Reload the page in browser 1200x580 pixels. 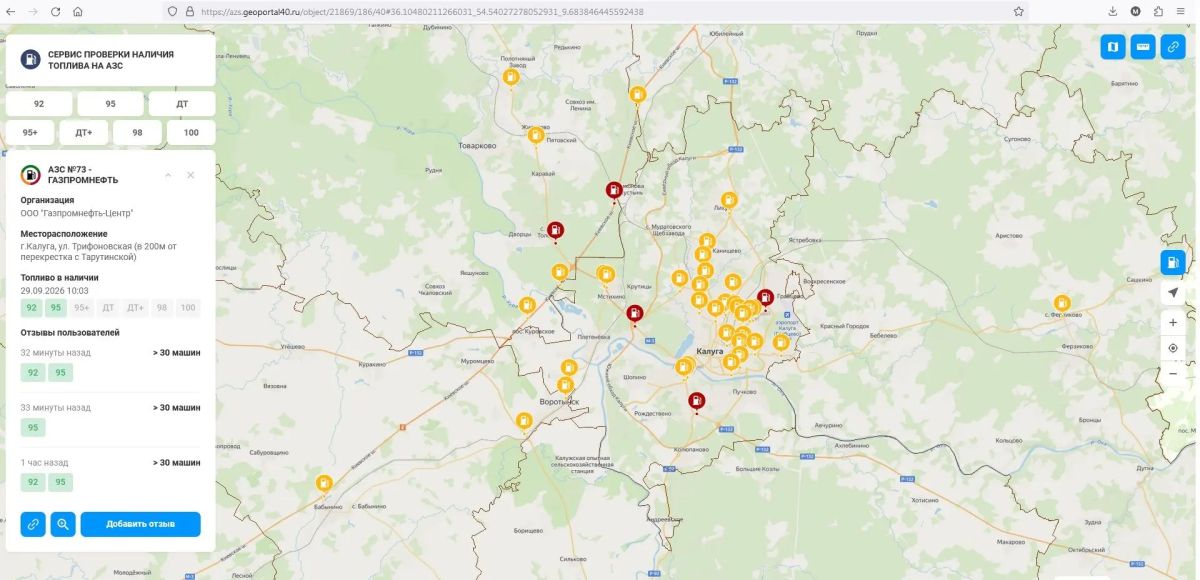[55, 11]
